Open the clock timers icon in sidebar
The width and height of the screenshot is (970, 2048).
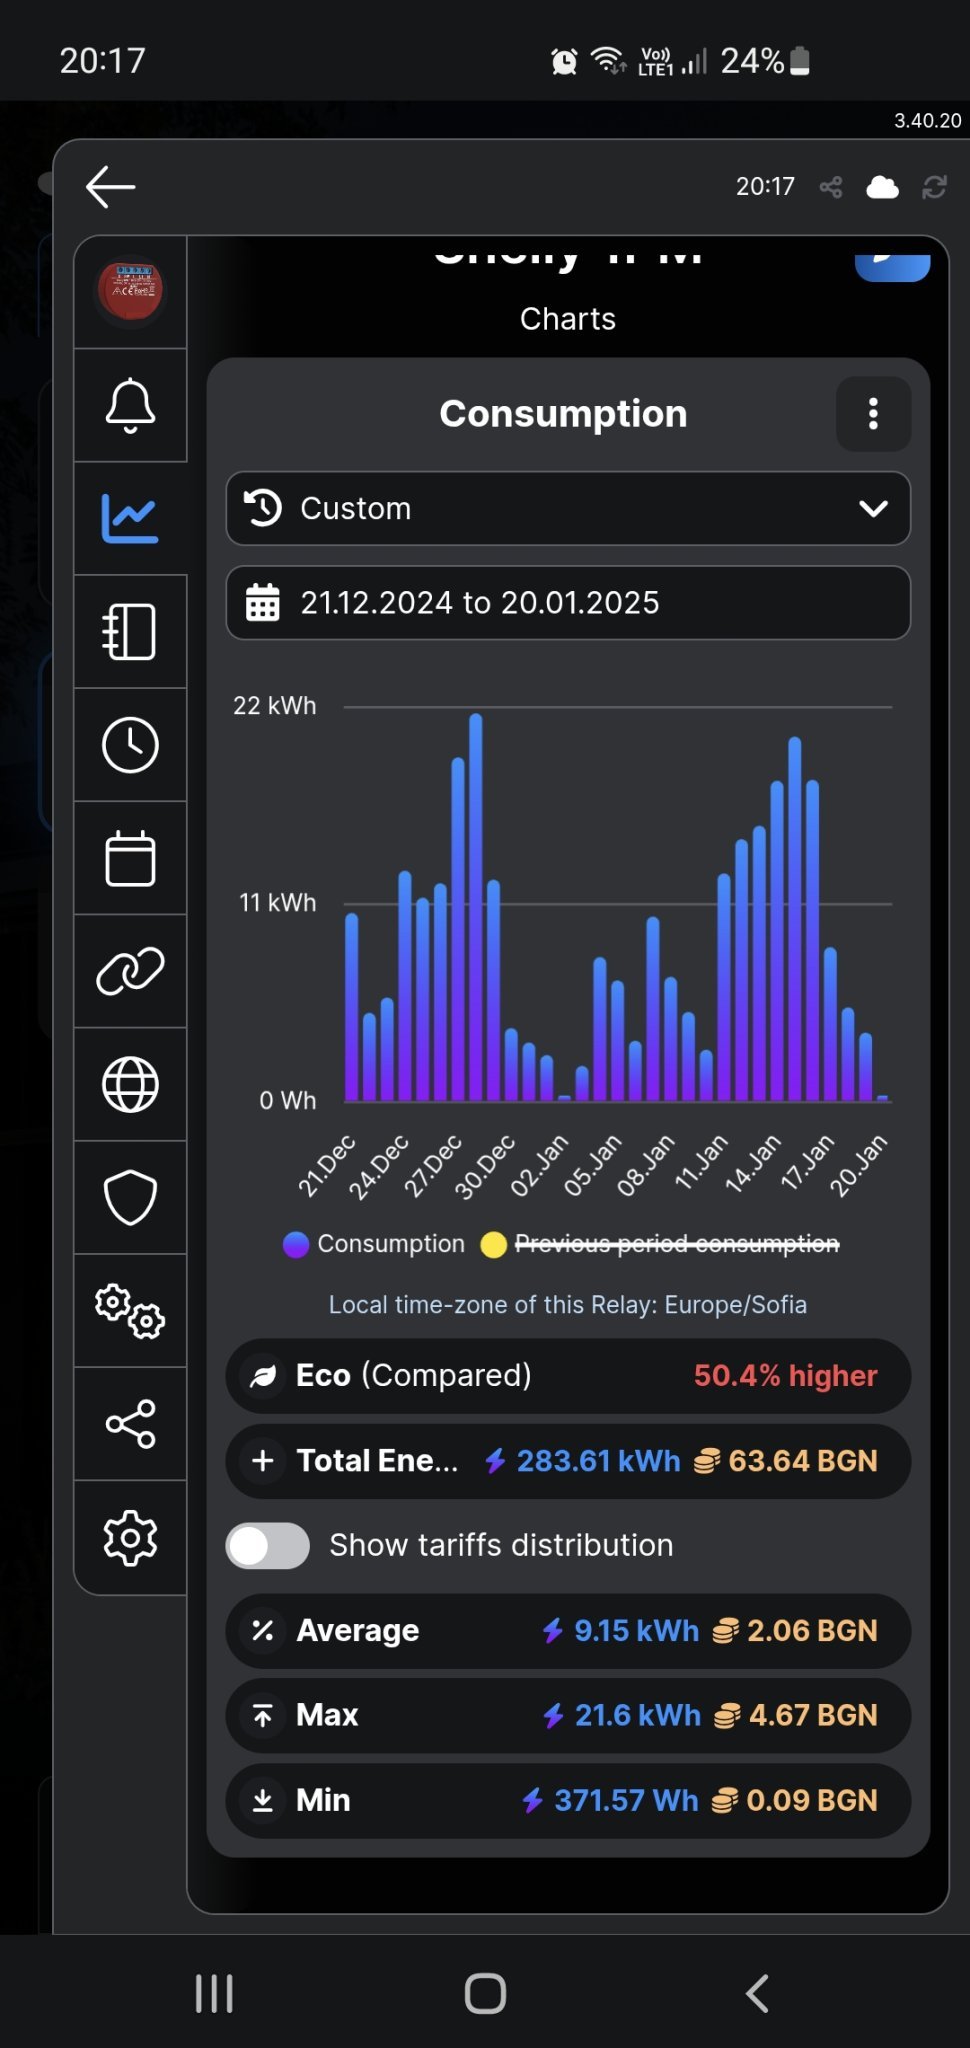(x=130, y=745)
